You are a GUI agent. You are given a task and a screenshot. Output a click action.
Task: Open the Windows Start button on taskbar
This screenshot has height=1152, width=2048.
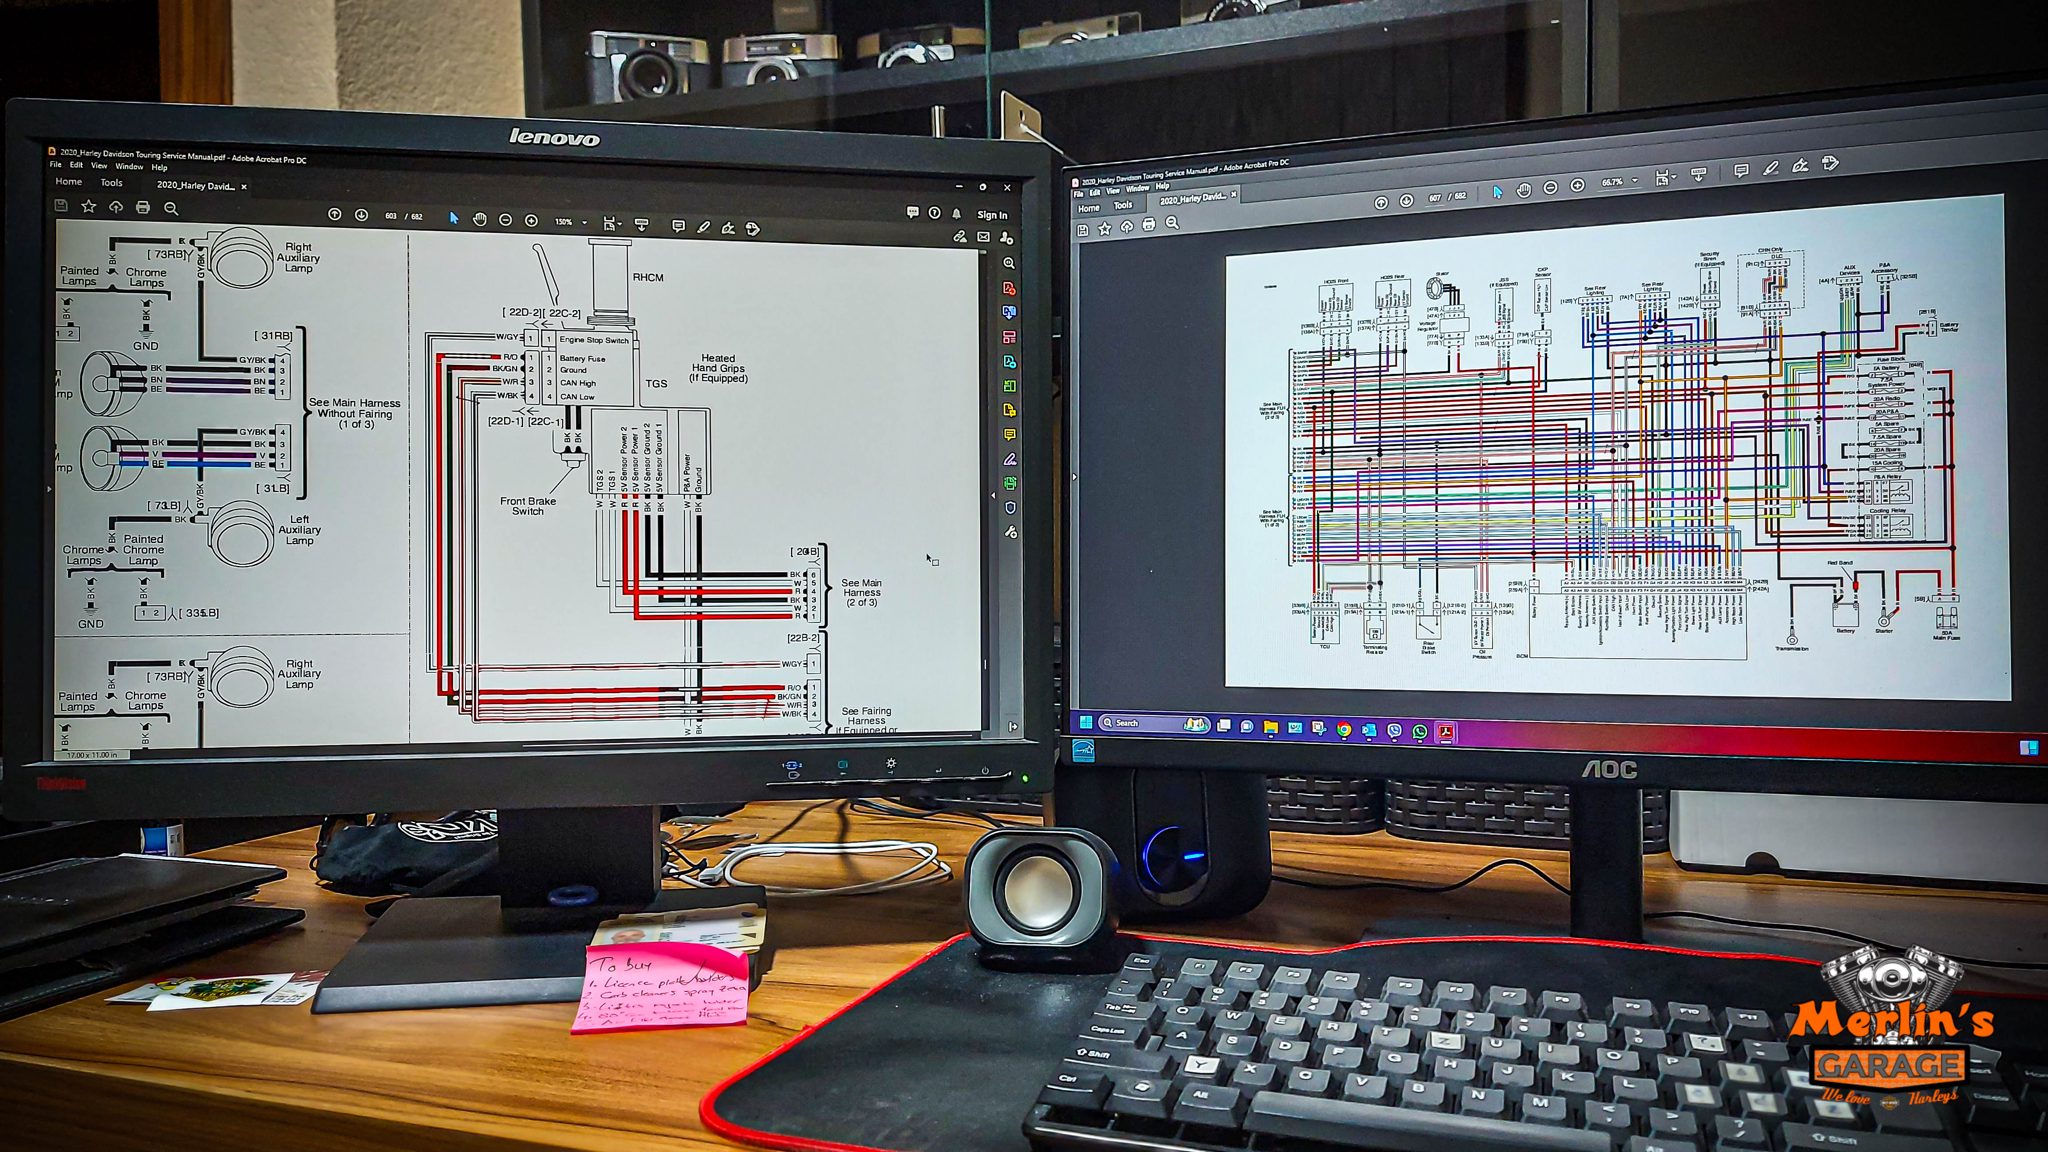(1085, 722)
